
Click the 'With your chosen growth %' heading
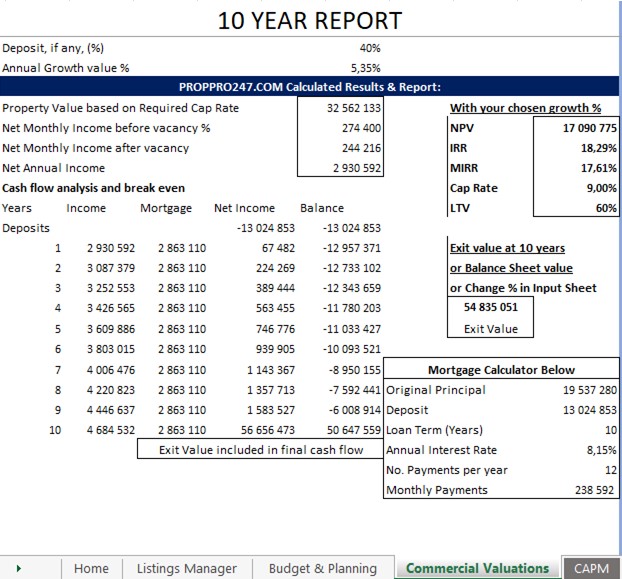525,108
